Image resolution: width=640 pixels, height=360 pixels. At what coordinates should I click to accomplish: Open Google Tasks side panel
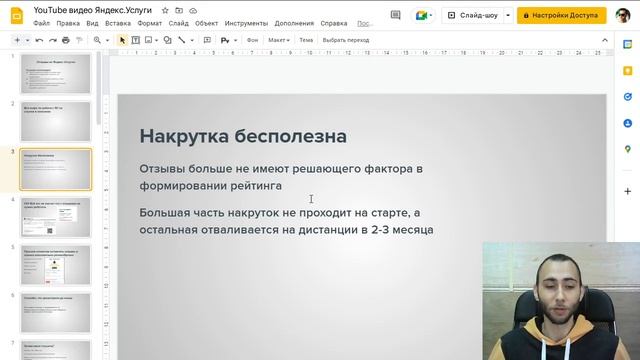pos(627,97)
